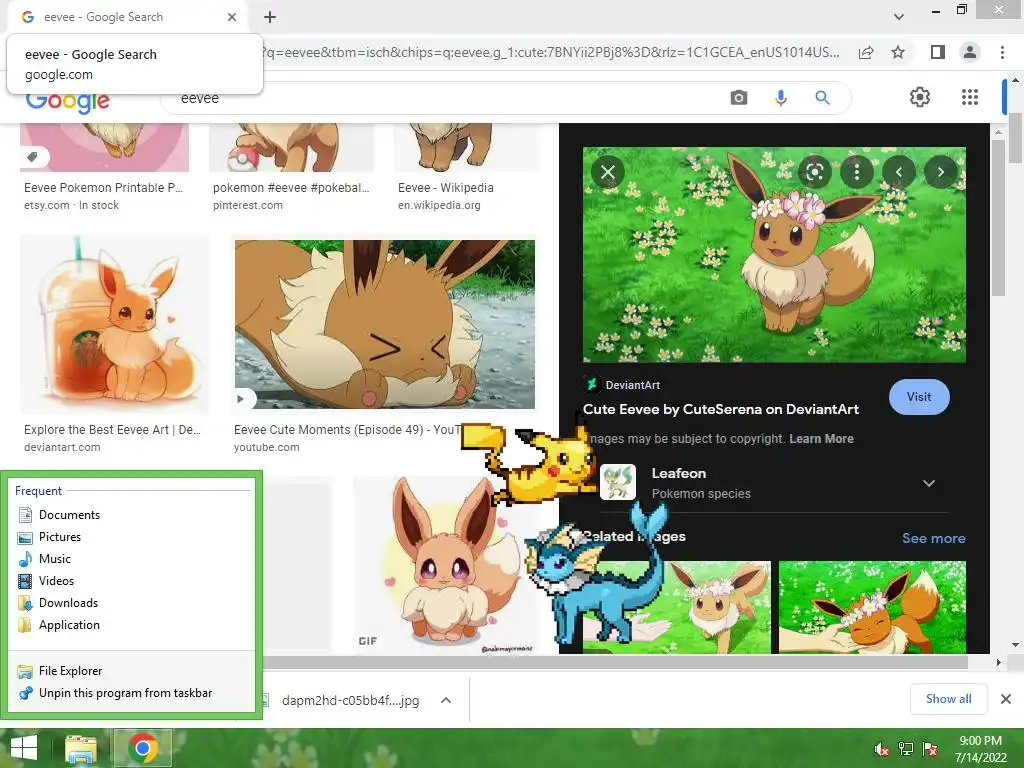1024x768 pixels.
Task: Click the blue search magnifier icon
Action: [822, 98]
